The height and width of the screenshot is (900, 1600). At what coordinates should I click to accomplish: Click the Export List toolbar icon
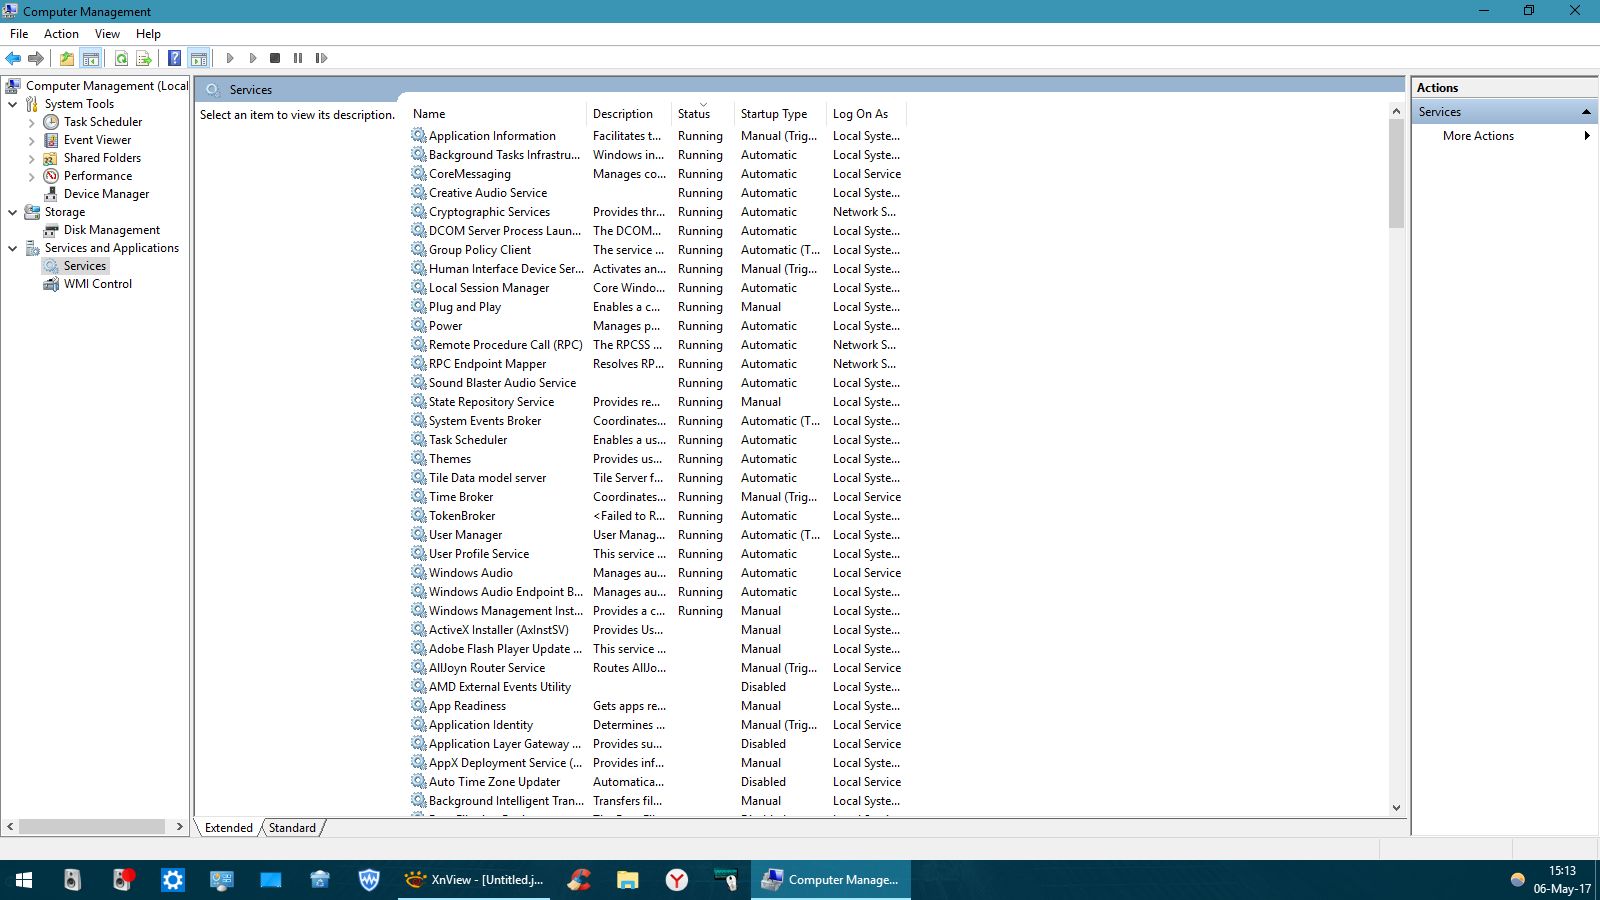[144, 58]
